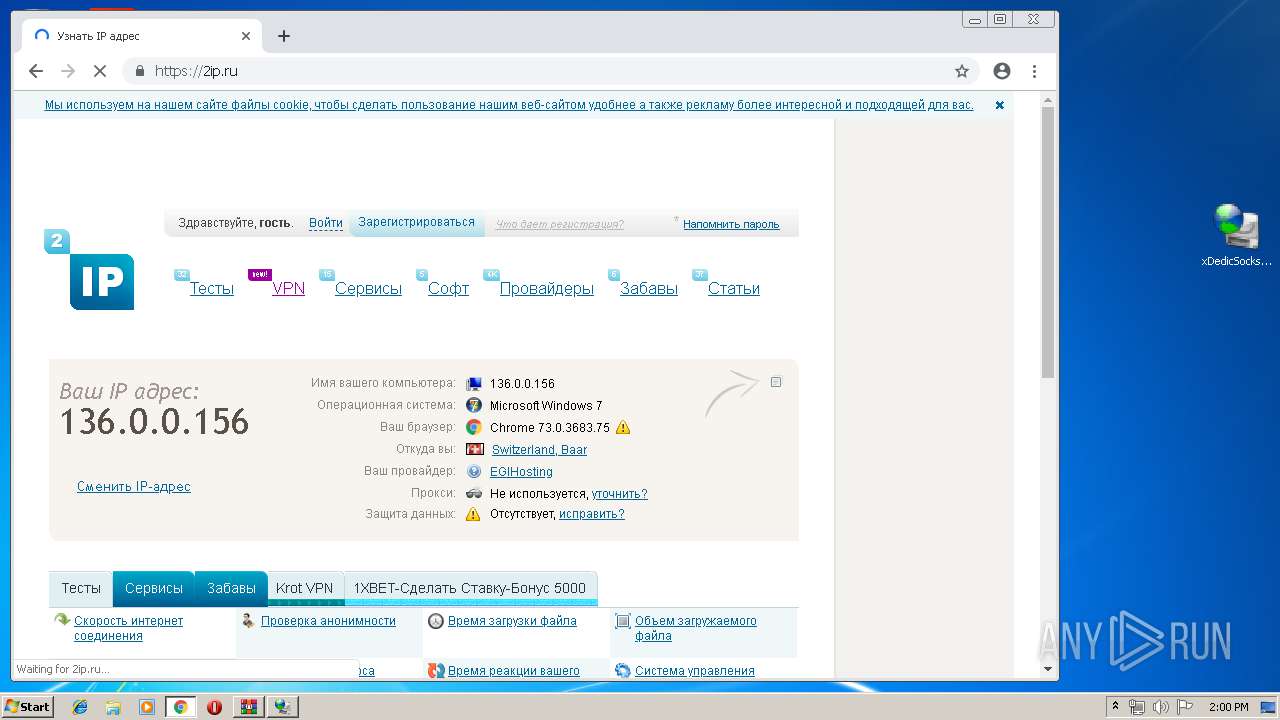Screen dimensions: 1280x720
Task: Launch Internet Explorer from the taskbar
Action: click(x=80, y=707)
